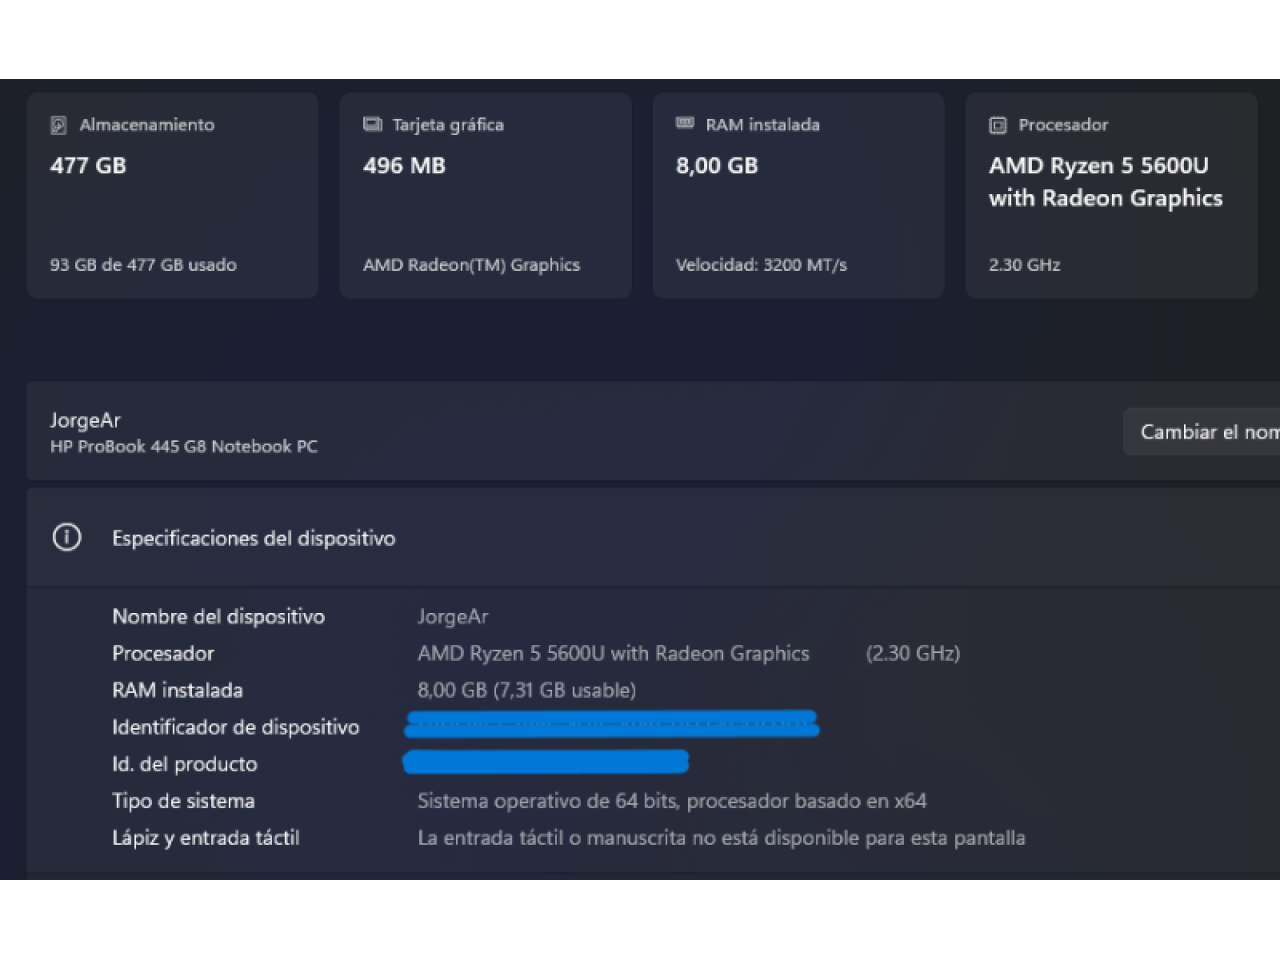The height and width of the screenshot is (960, 1280).
Task: Click the storage icon beside Almacenamiento
Action: (x=59, y=125)
